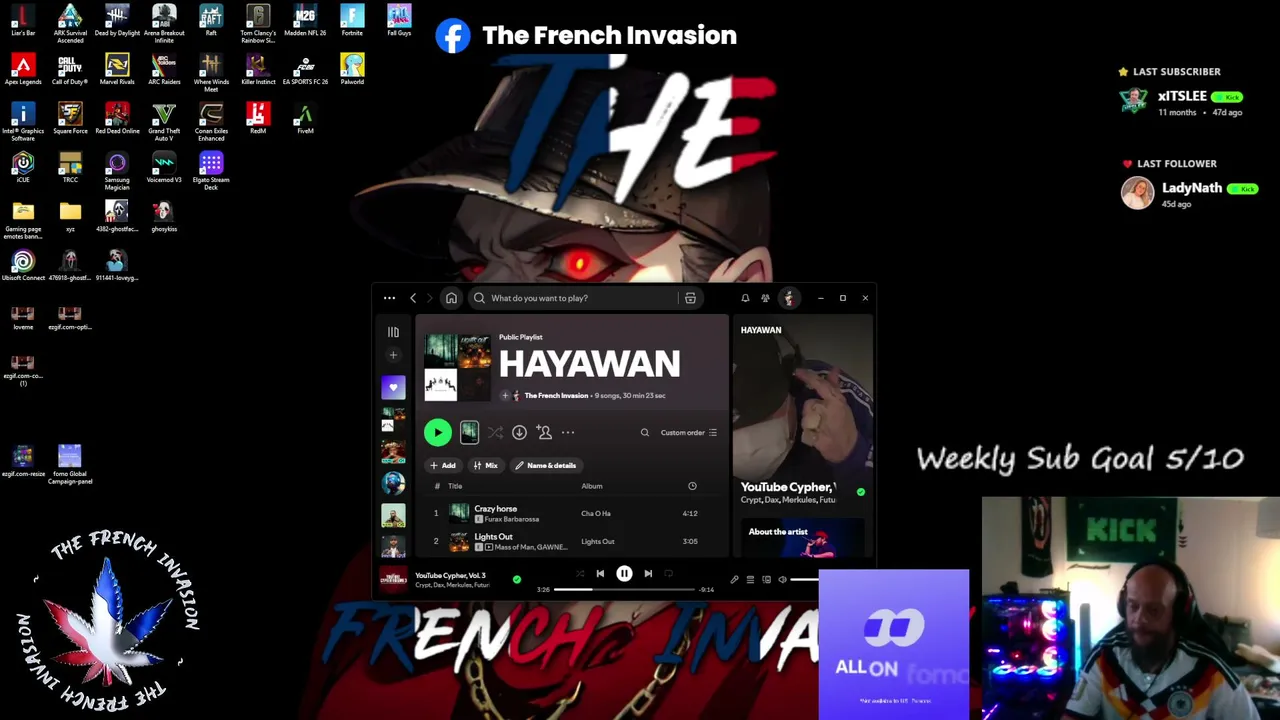This screenshot has height=720, width=1280.
Task: Toggle repeat in the player bar
Action: tap(668, 574)
